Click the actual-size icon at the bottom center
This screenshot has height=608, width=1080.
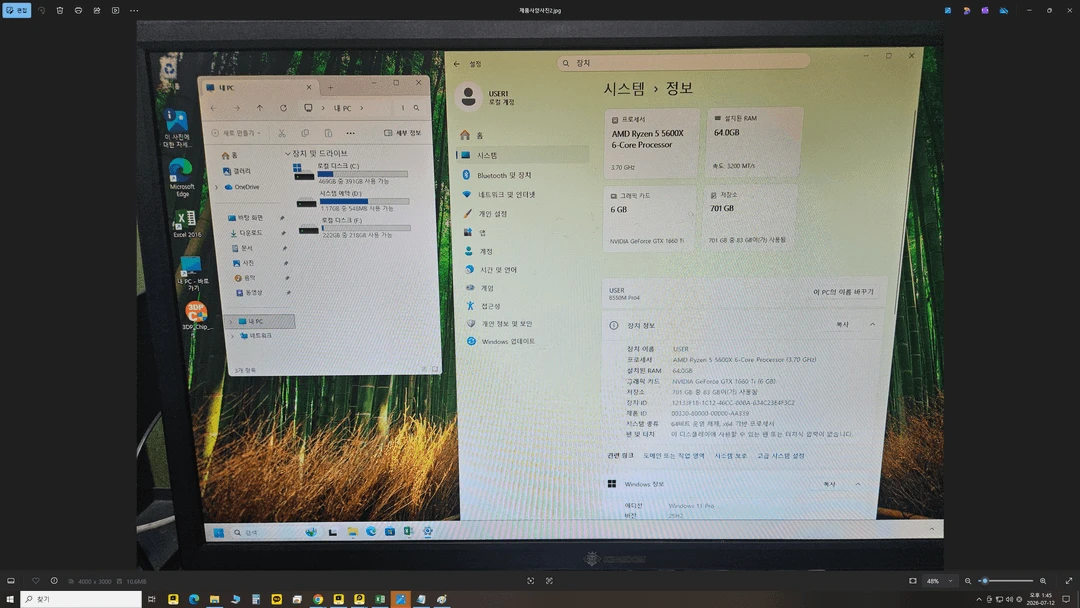coord(550,581)
